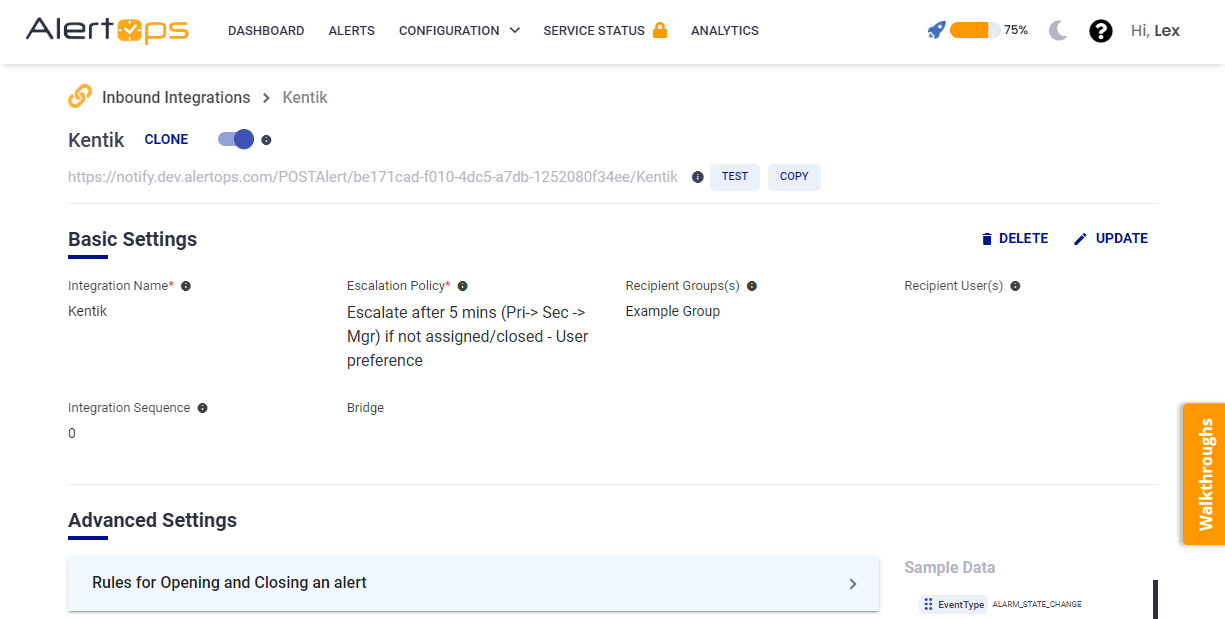
Task: Click info icon next to integration URL
Action: coord(698,177)
